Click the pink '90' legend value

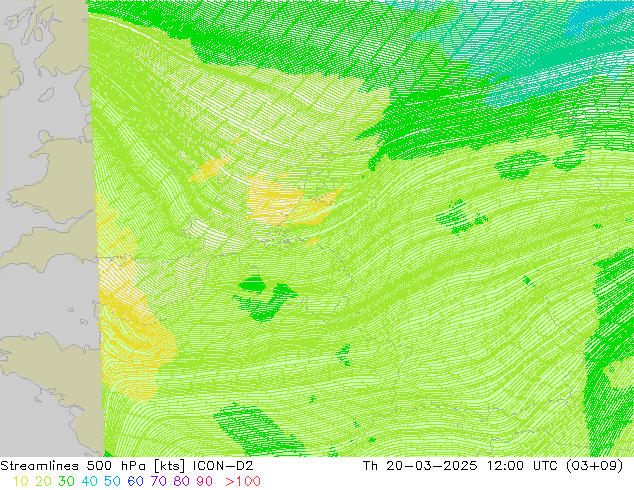(205, 481)
